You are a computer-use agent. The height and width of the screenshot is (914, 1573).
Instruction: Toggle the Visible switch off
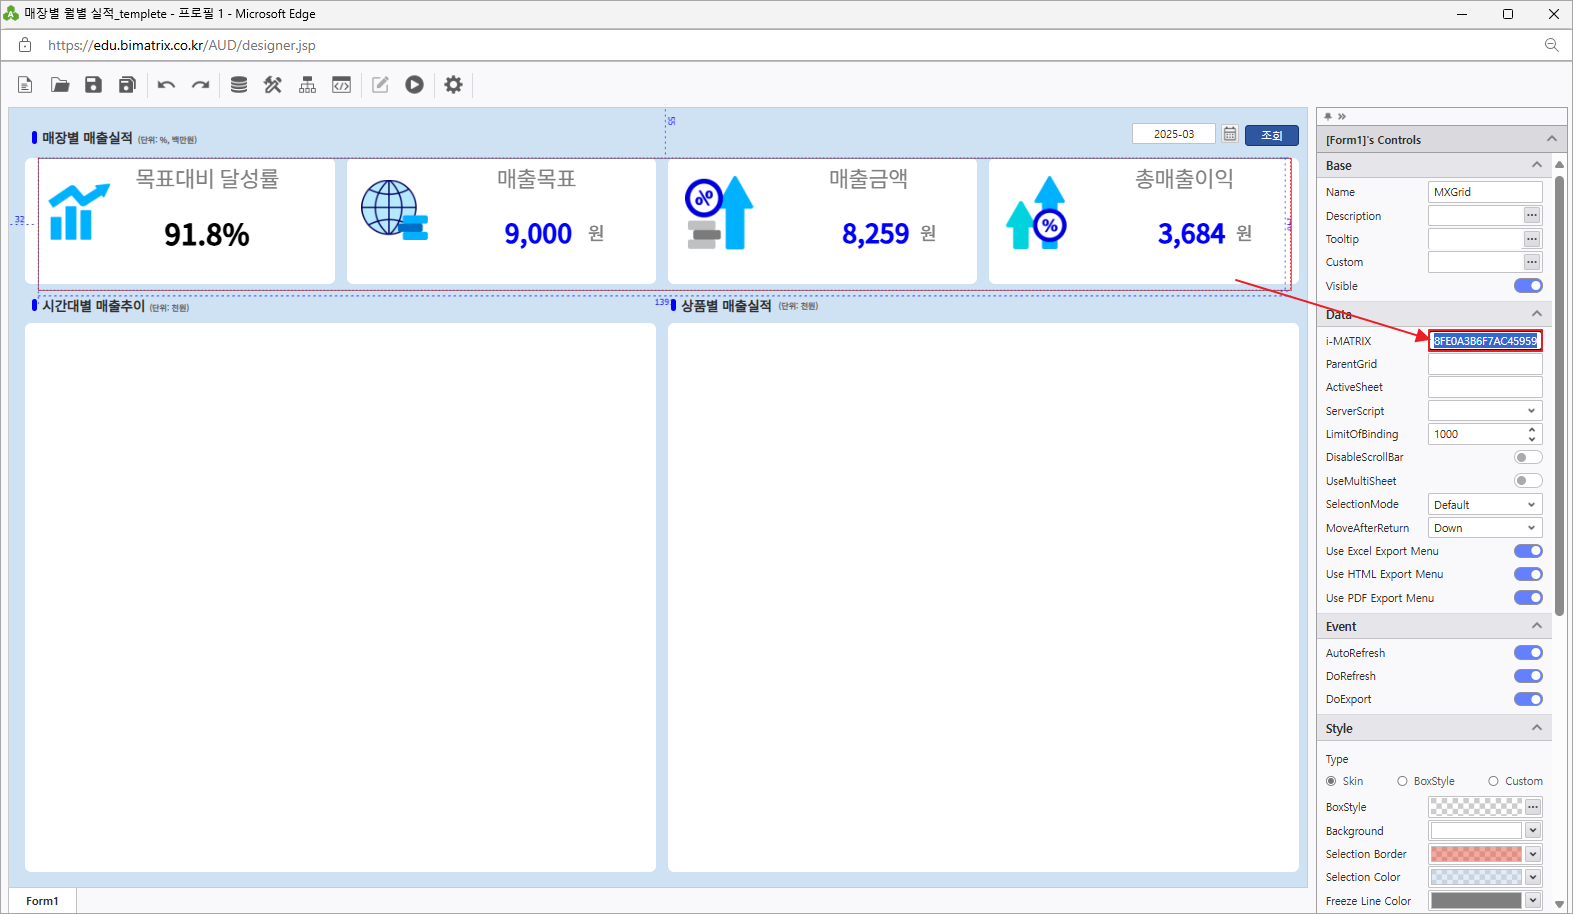(x=1528, y=286)
